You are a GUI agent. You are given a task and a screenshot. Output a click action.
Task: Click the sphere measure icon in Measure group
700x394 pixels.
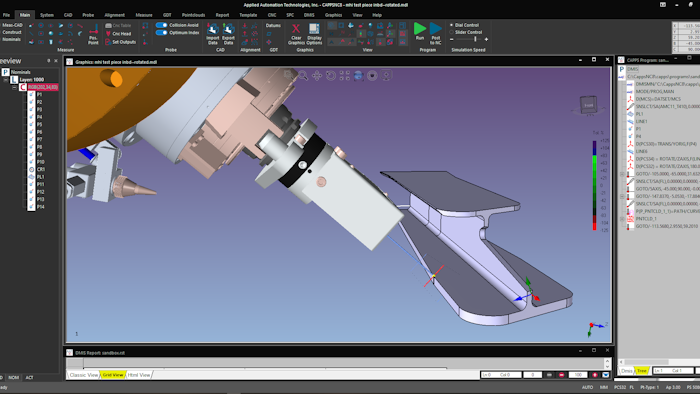coord(51,33)
